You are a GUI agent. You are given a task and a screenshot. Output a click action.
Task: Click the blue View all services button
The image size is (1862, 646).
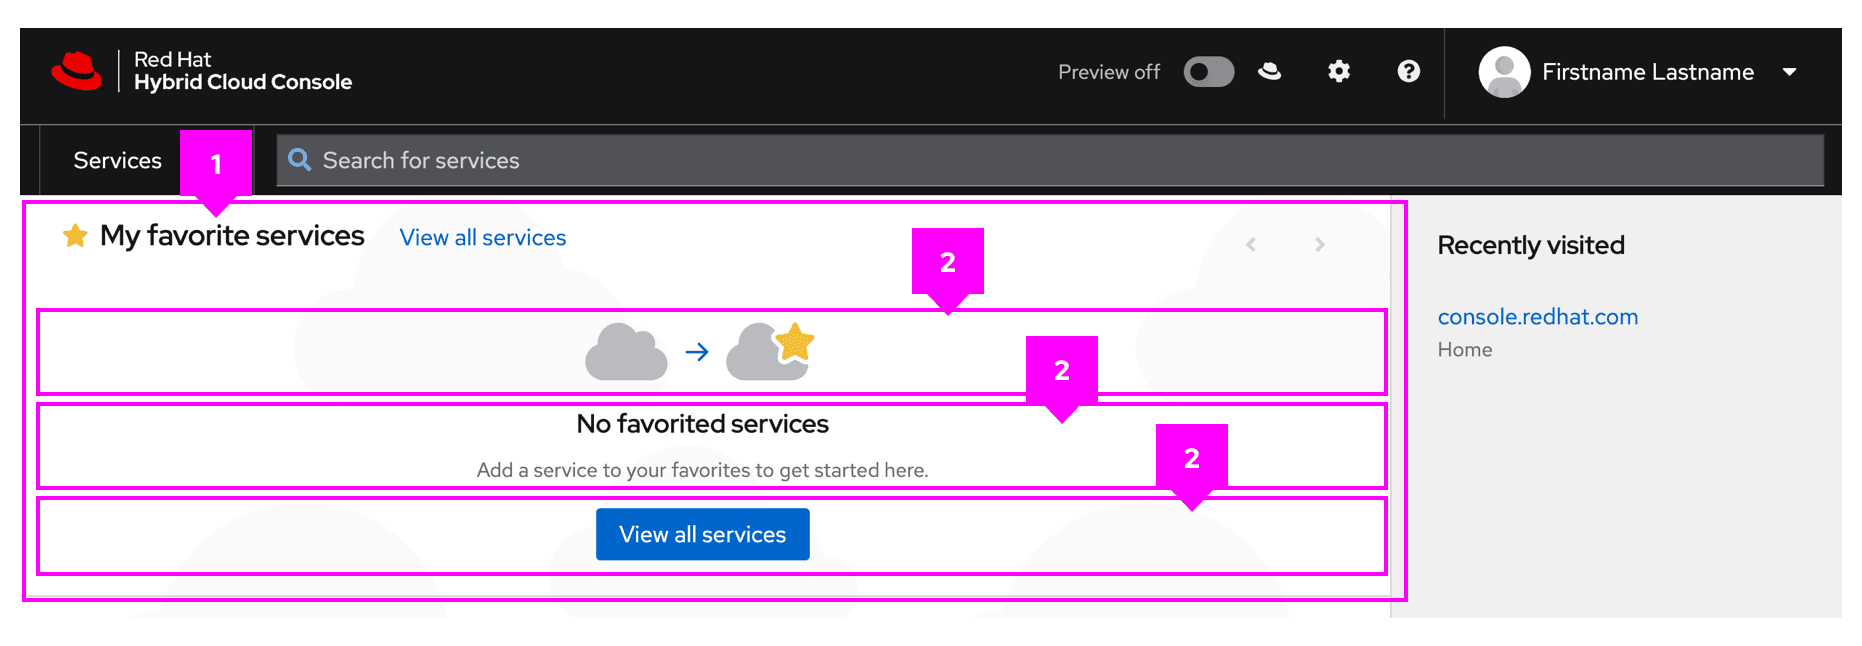tap(703, 534)
